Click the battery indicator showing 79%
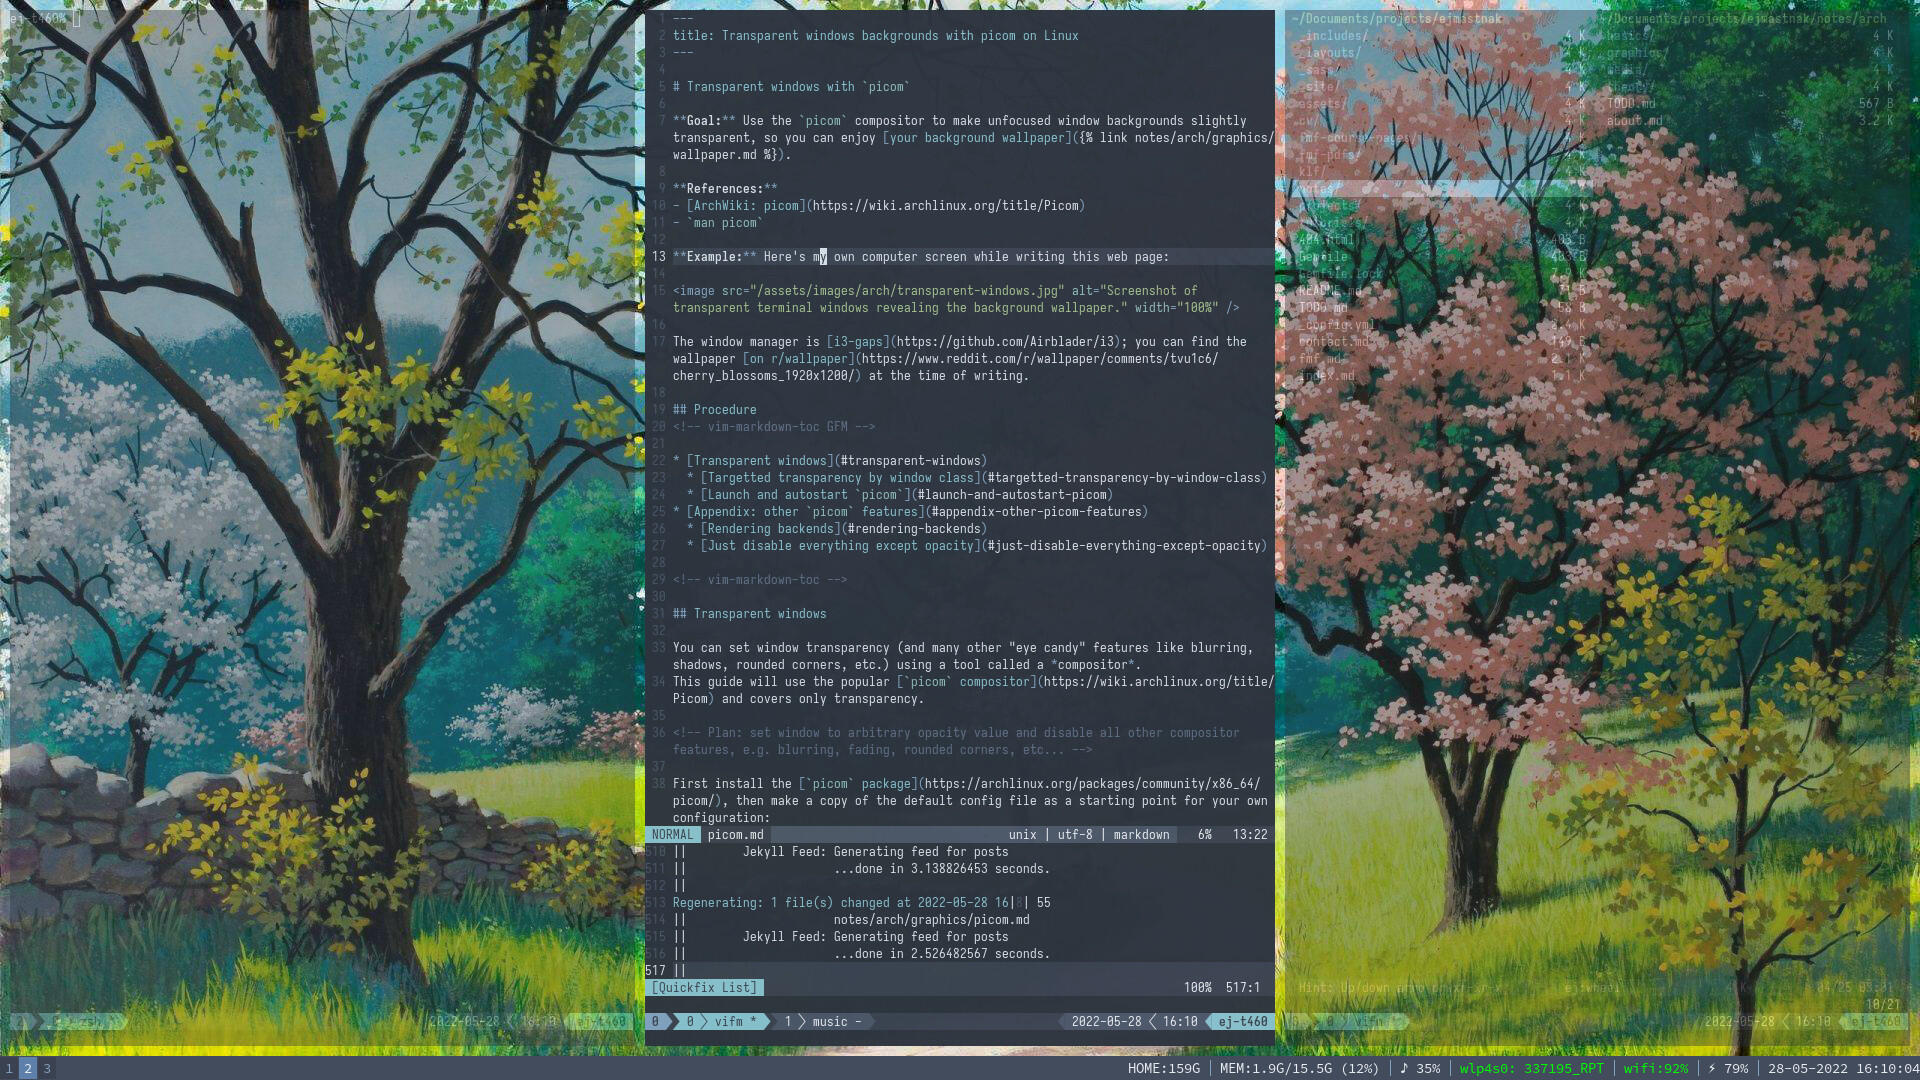The height and width of the screenshot is (1080, 1920). [x=1727, y=1068]
